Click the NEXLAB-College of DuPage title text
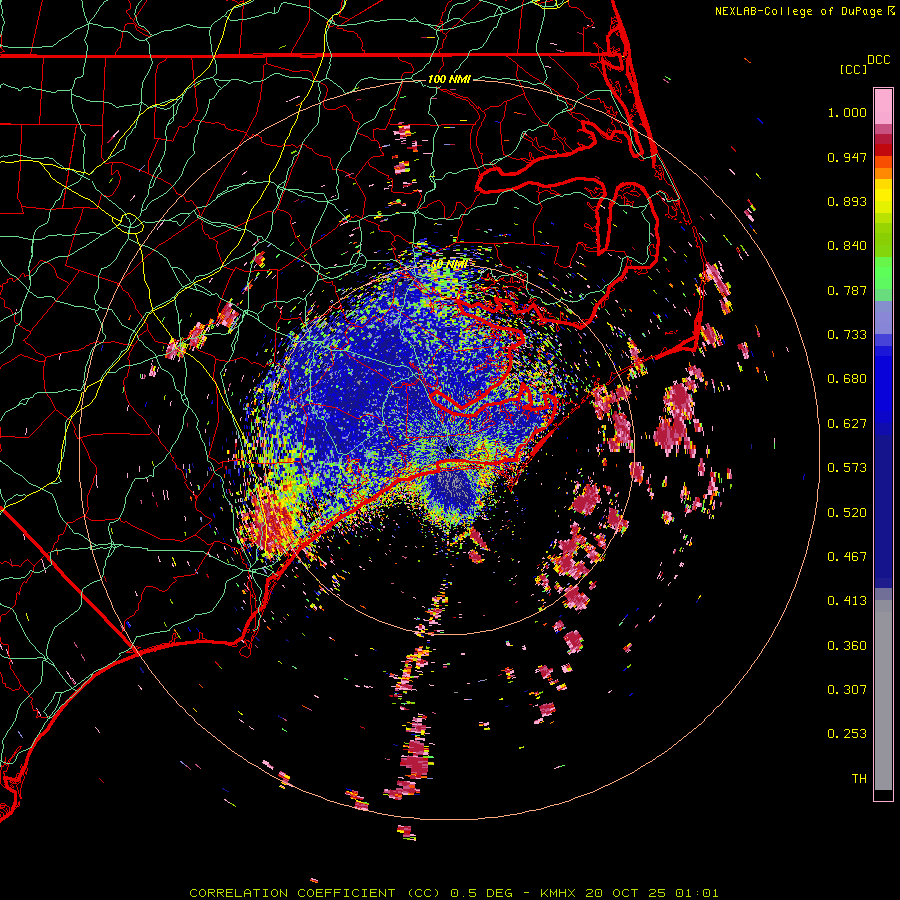This screenshot has height=900, width=900. coord(802,11)
